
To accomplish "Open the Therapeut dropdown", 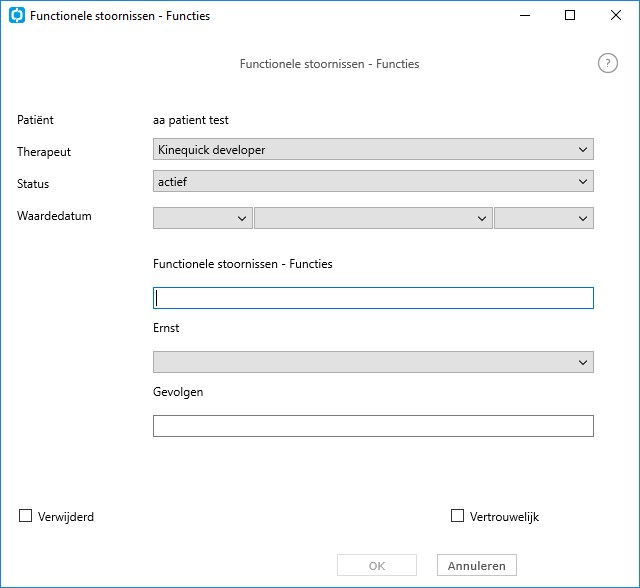I will click(373, 149).
